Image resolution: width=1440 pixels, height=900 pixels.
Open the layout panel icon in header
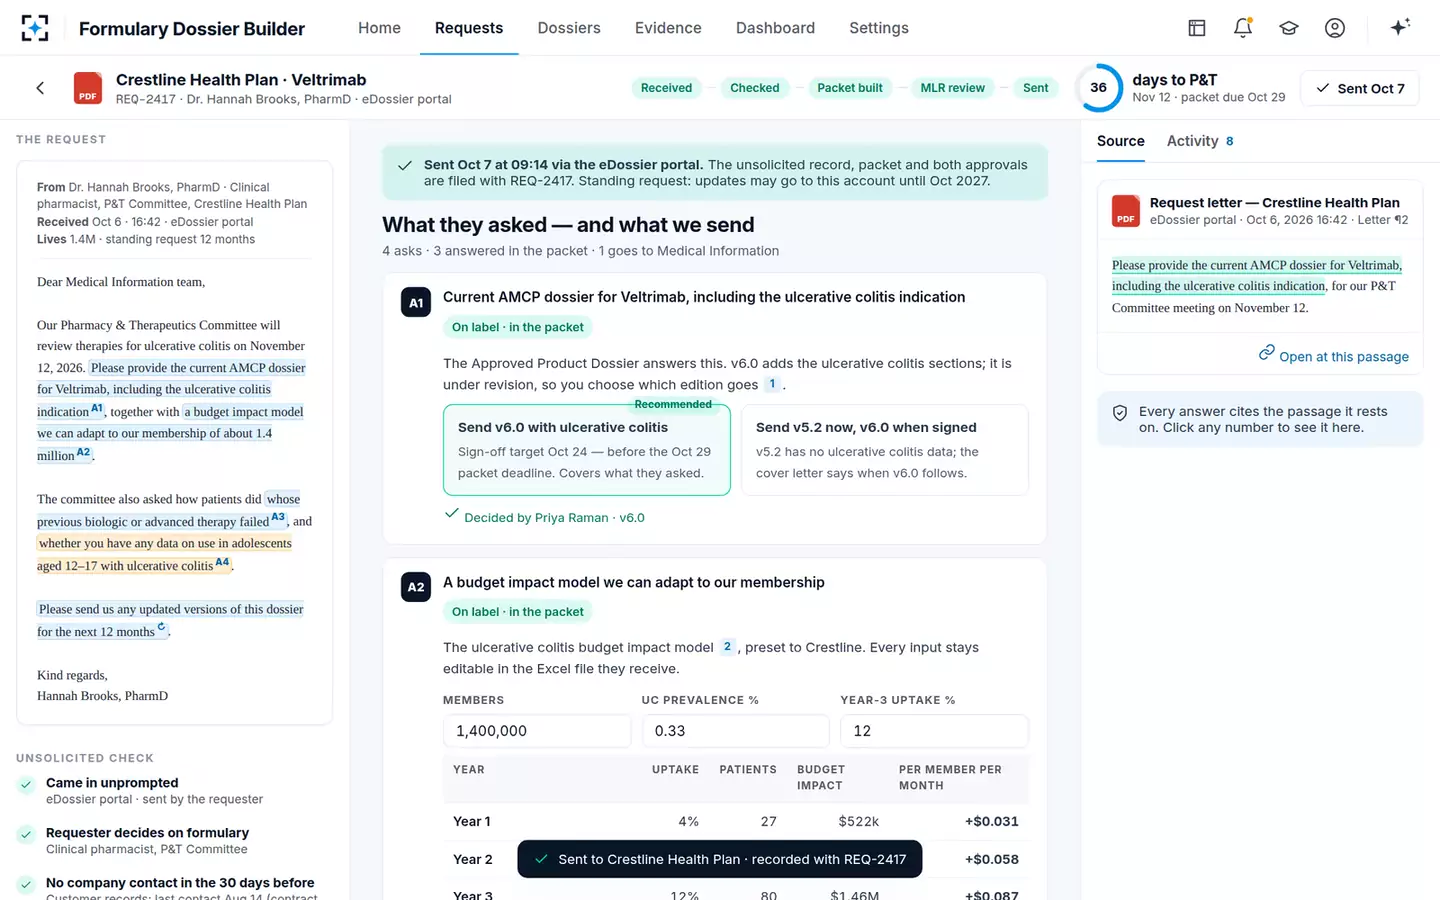point(1197,28)
